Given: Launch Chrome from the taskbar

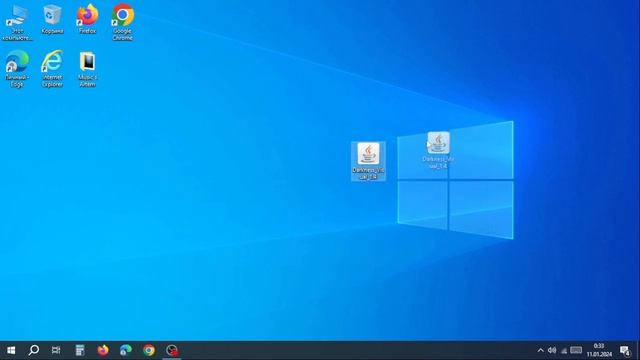Looking at the screenshot, I should [149, 350].
